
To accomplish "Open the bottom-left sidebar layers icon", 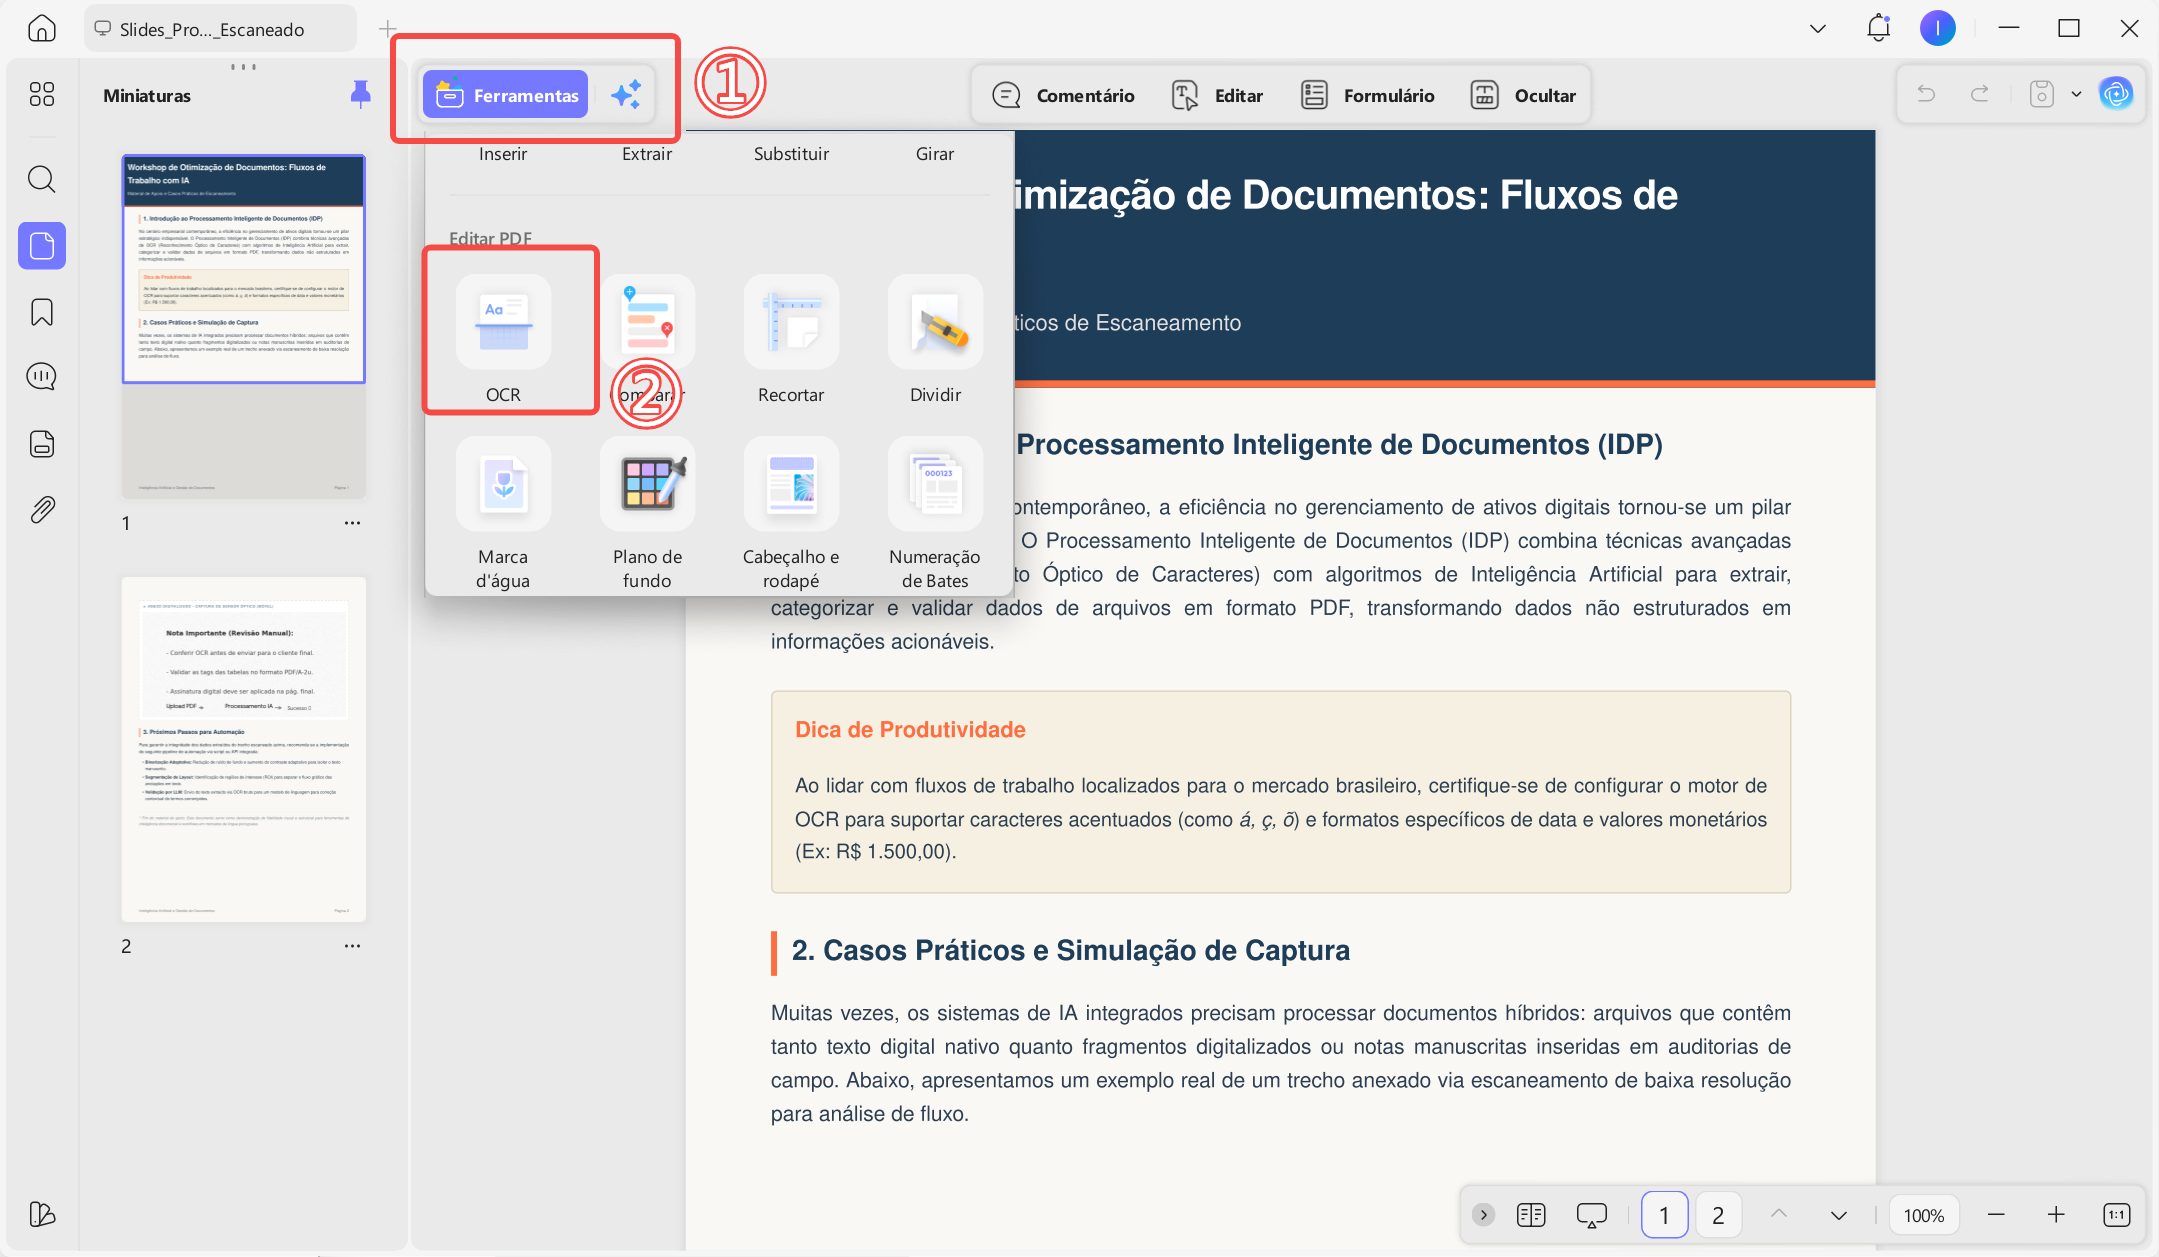I will pyautogui.click(x=42, y=1214).
